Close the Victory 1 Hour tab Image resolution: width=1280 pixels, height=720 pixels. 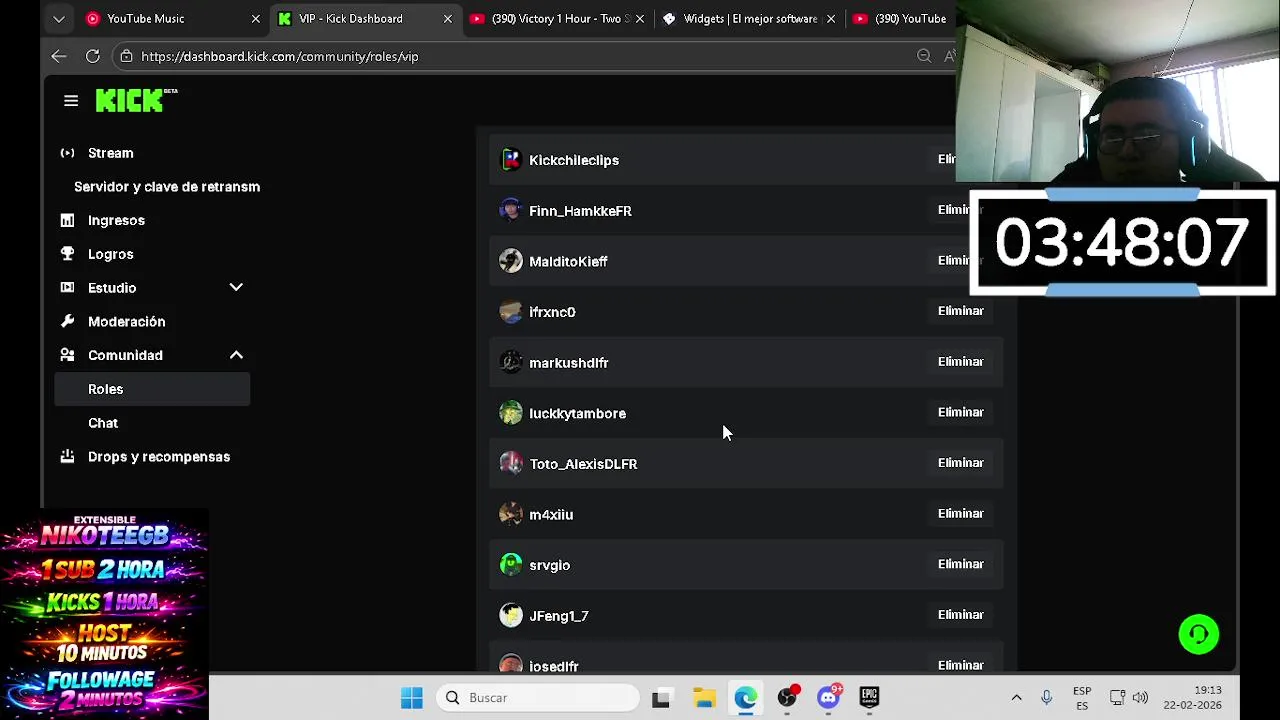tap(639, 18)
